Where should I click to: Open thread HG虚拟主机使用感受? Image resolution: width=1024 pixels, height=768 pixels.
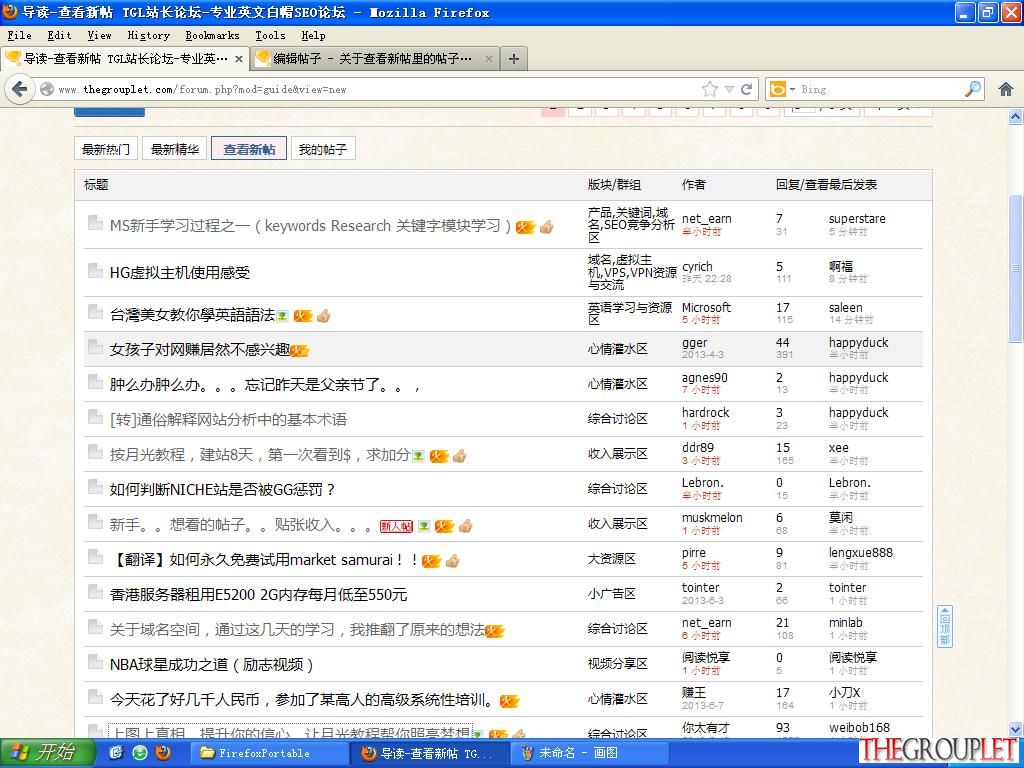(x=180, y=272)
